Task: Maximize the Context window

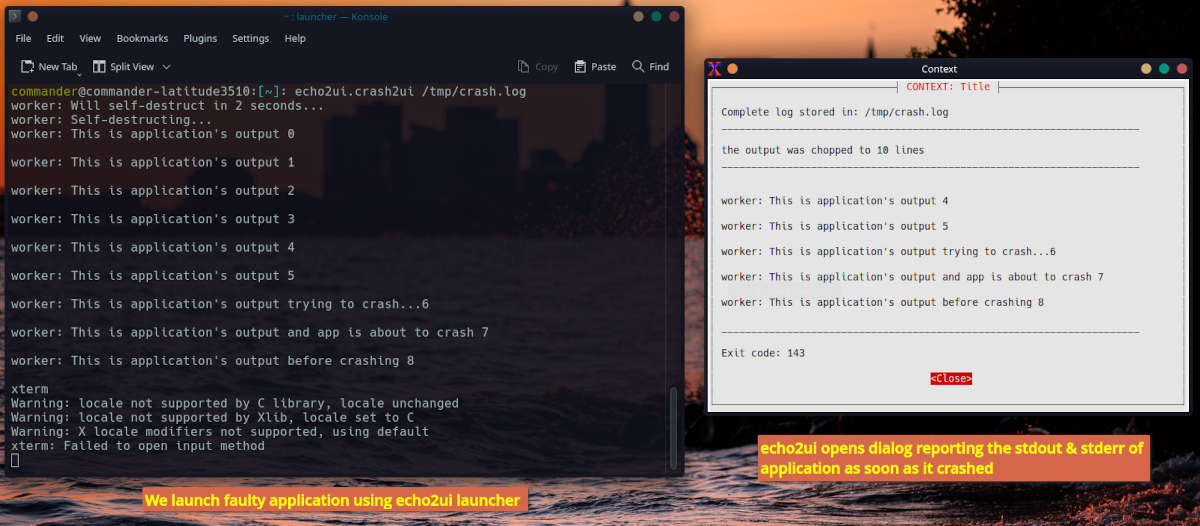Action: (x=1163, y=69)
